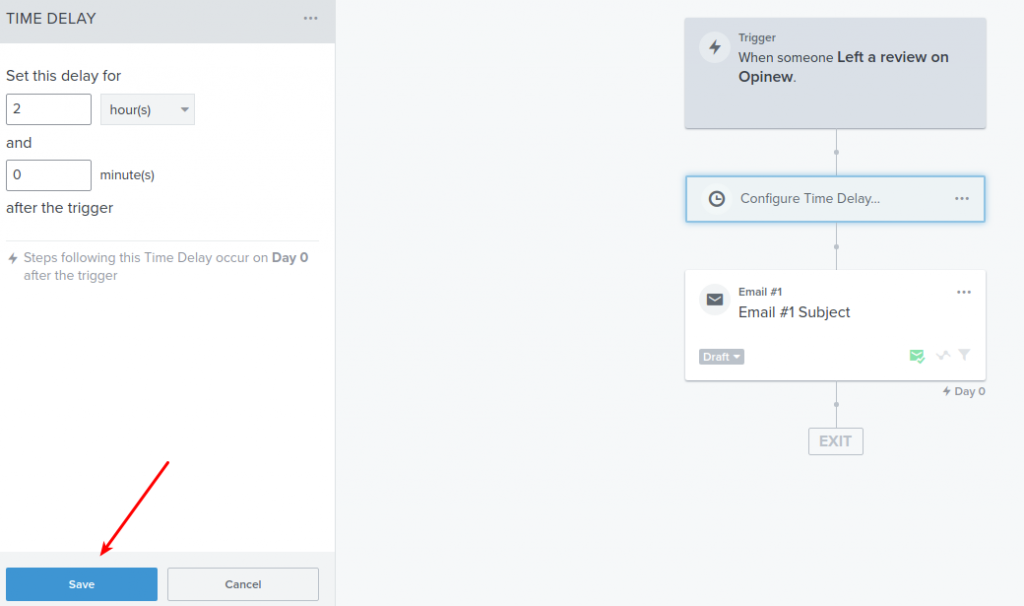The image size is (1024, 606).
Task: Click the filter funnel icon on Email #1
Action: click(964, 355)
